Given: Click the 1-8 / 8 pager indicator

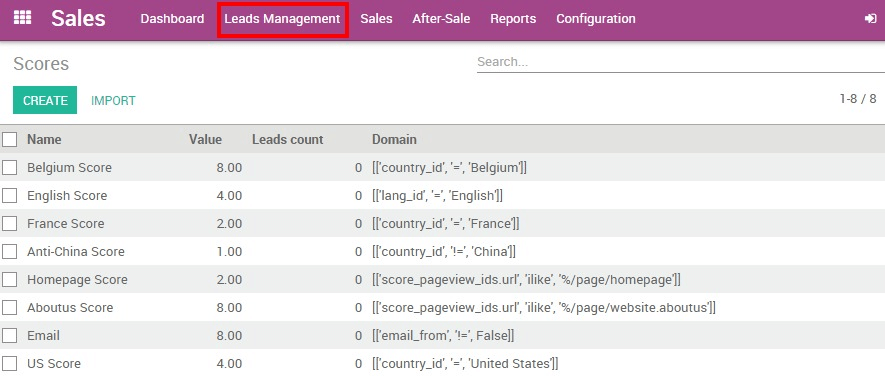Looking at the screenshot, I should 858,99.
